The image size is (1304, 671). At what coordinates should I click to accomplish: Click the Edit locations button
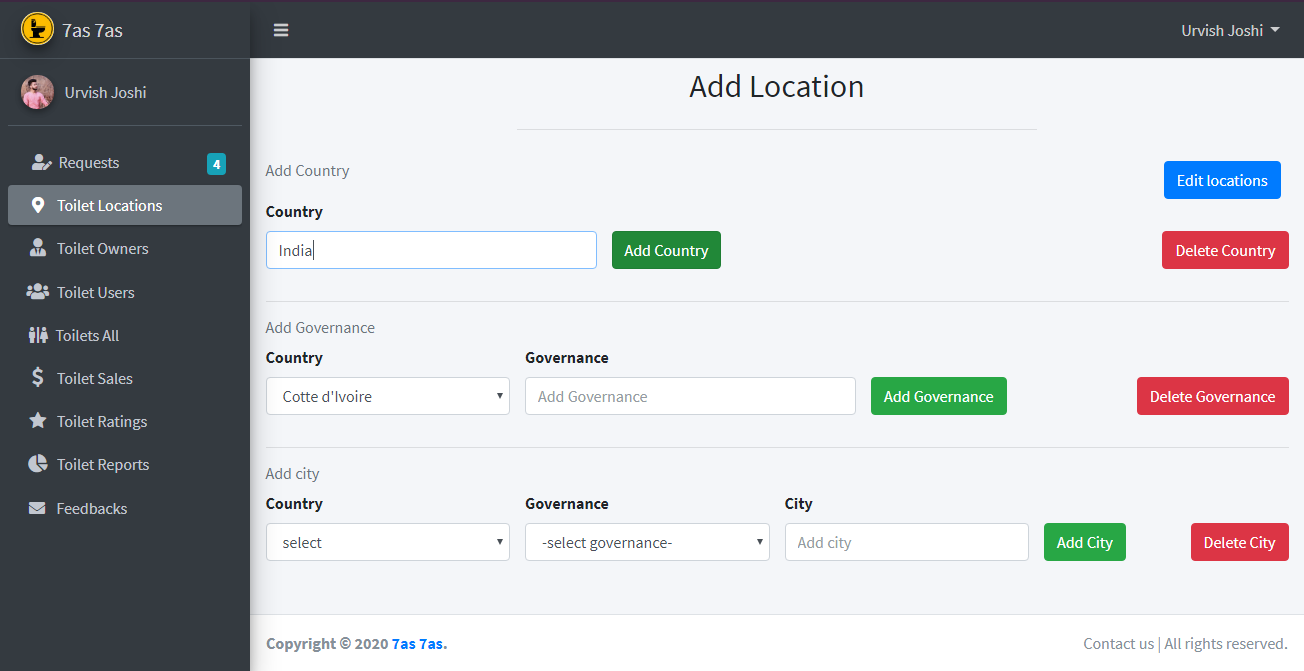1222,180
